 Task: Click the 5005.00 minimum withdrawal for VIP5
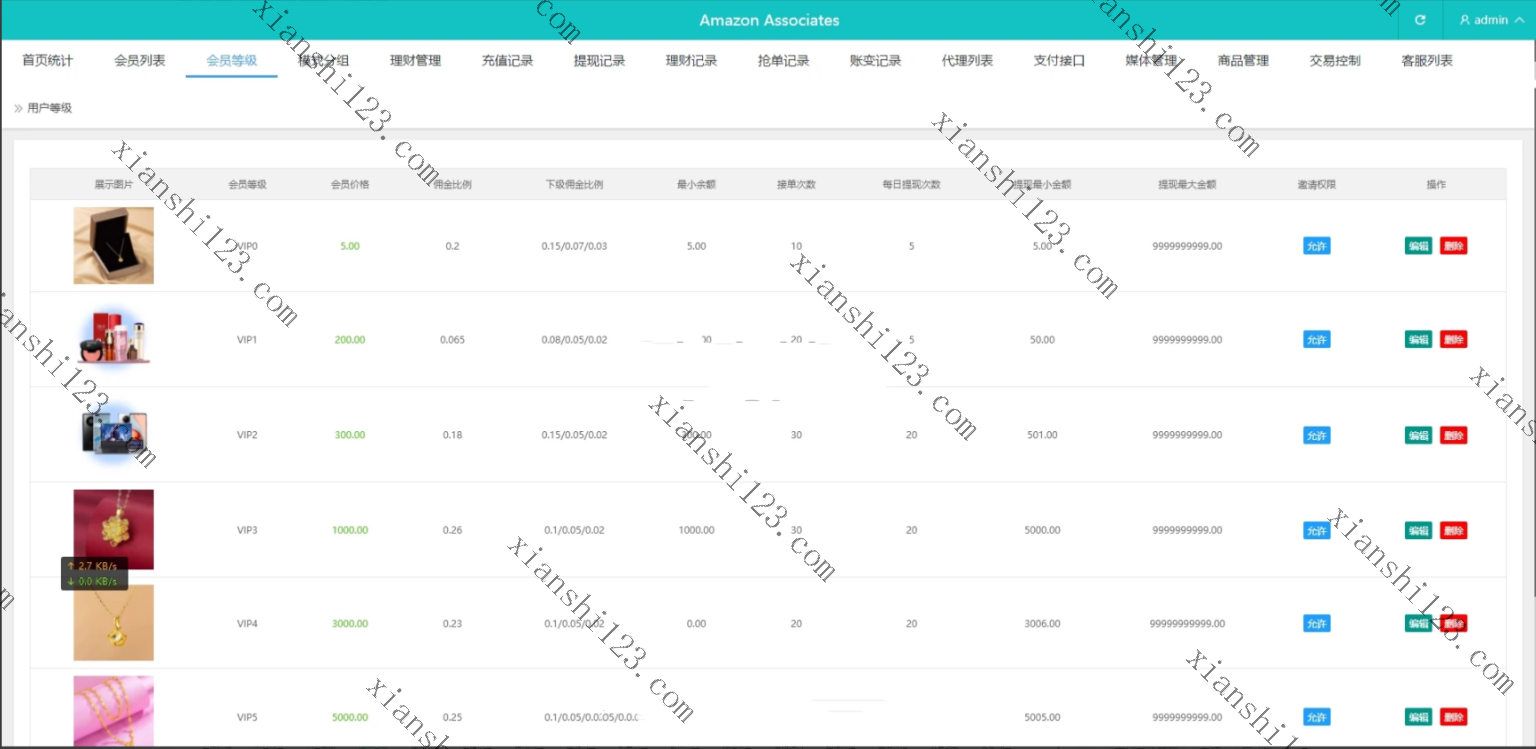click(x=1042, y=717)
